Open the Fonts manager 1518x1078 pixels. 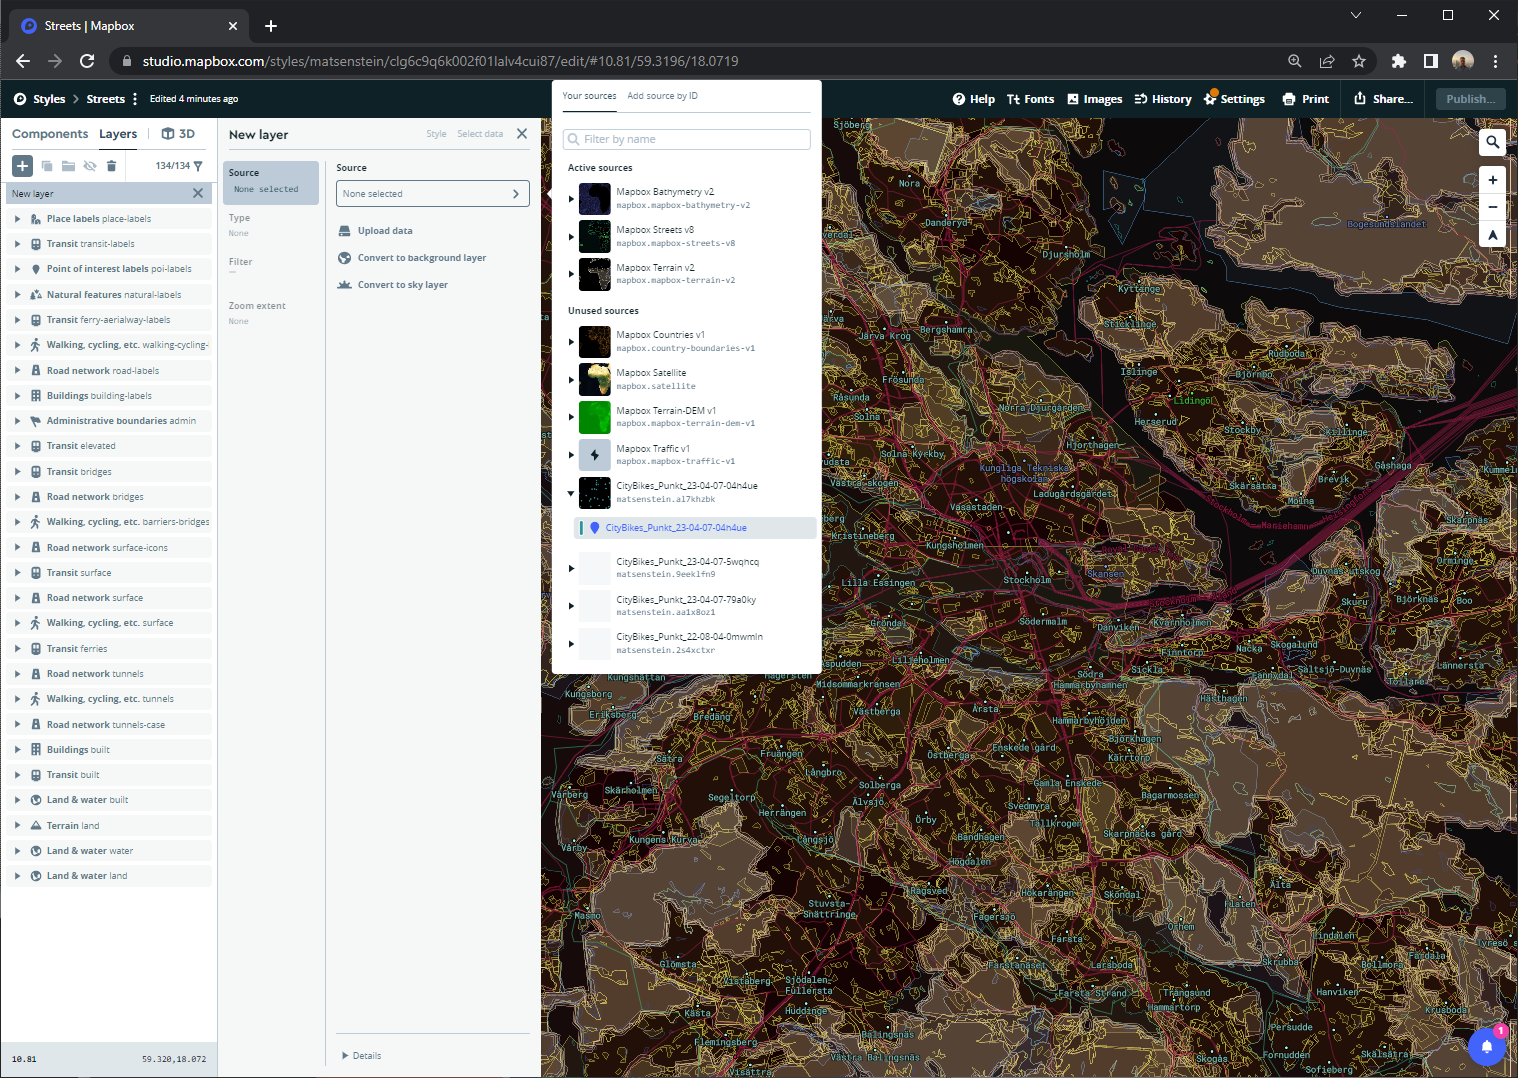[1030, 99]
